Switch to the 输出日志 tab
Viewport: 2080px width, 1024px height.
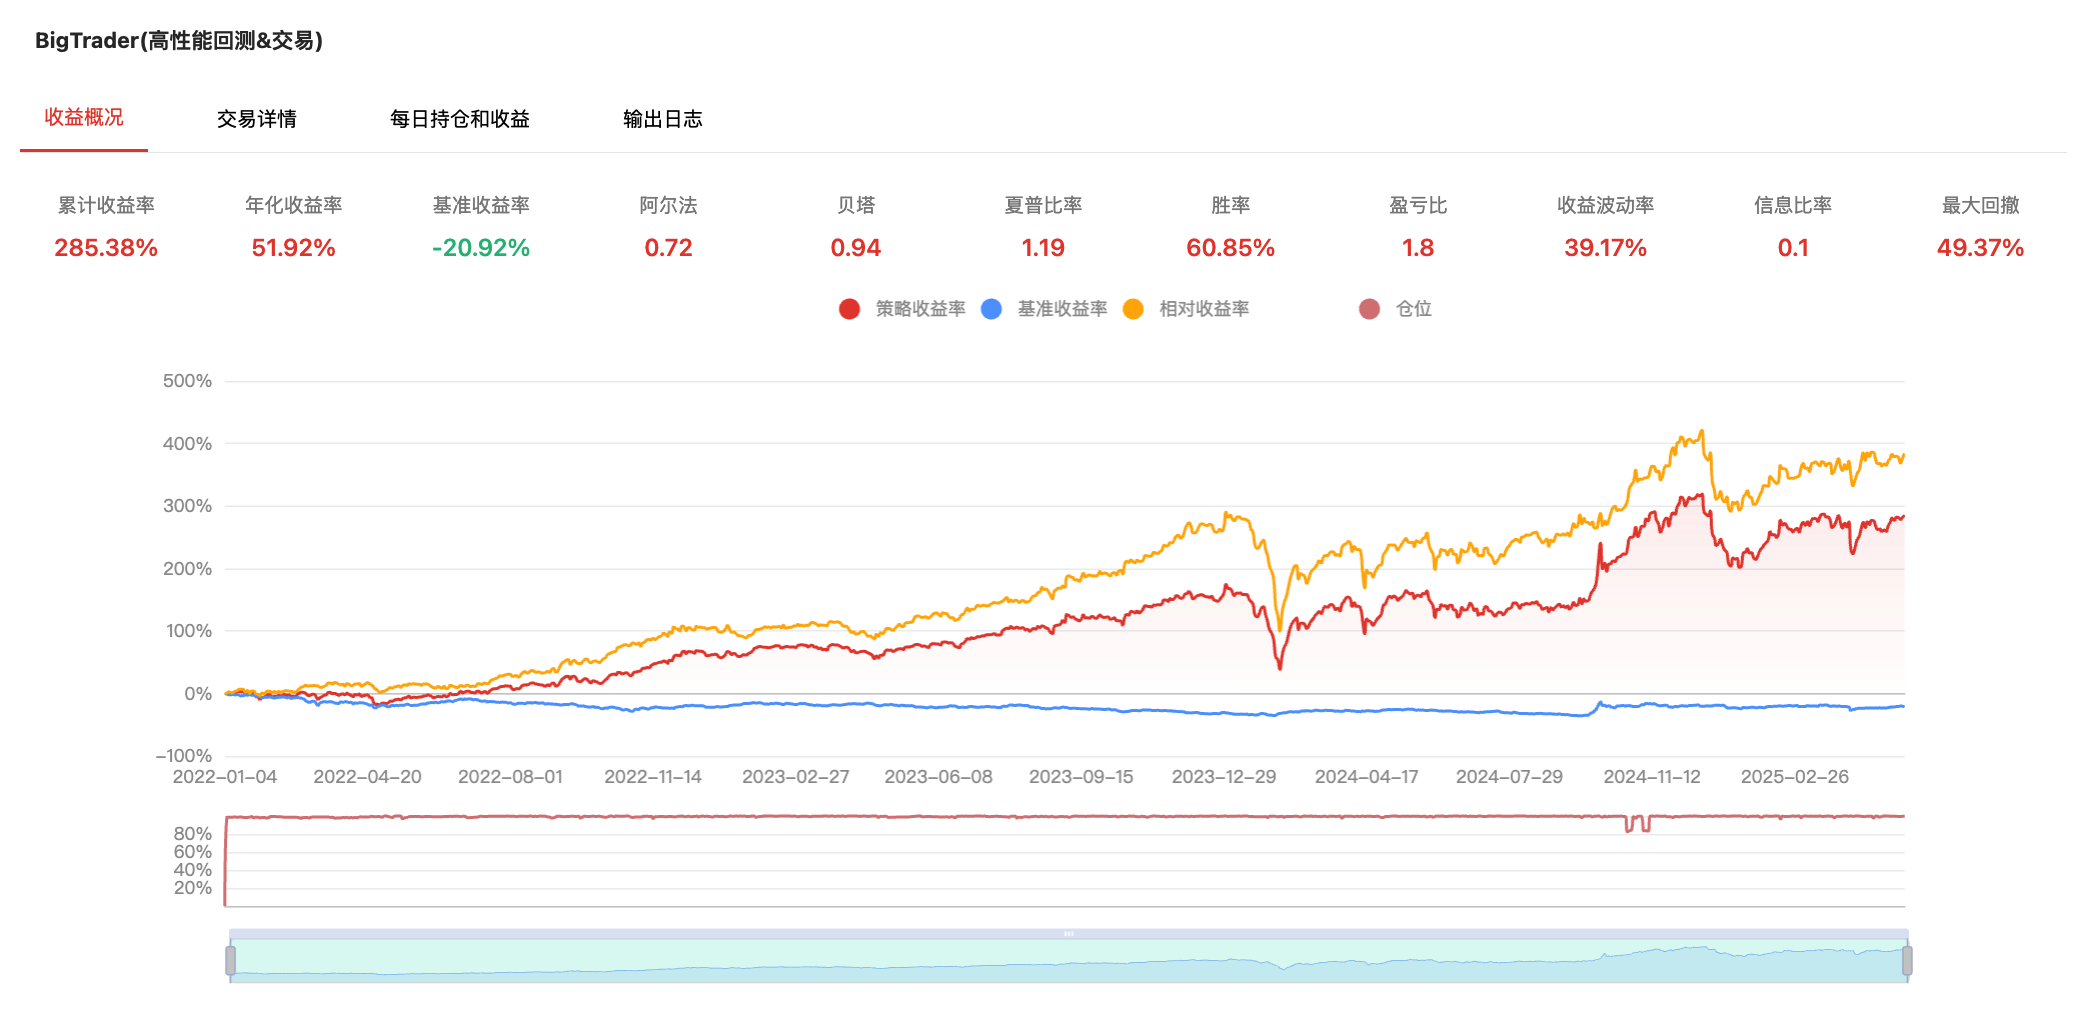[662, 119]
